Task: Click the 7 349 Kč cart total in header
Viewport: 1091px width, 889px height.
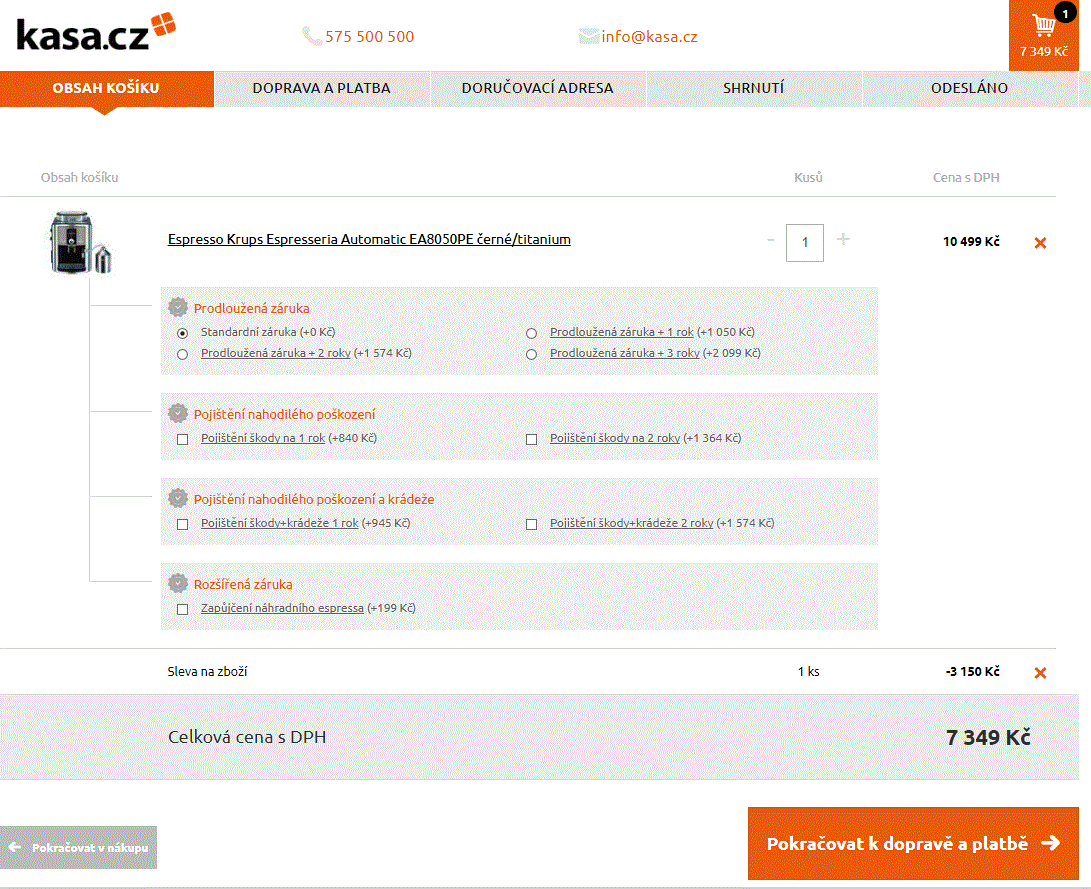Action: [1044, 51]
